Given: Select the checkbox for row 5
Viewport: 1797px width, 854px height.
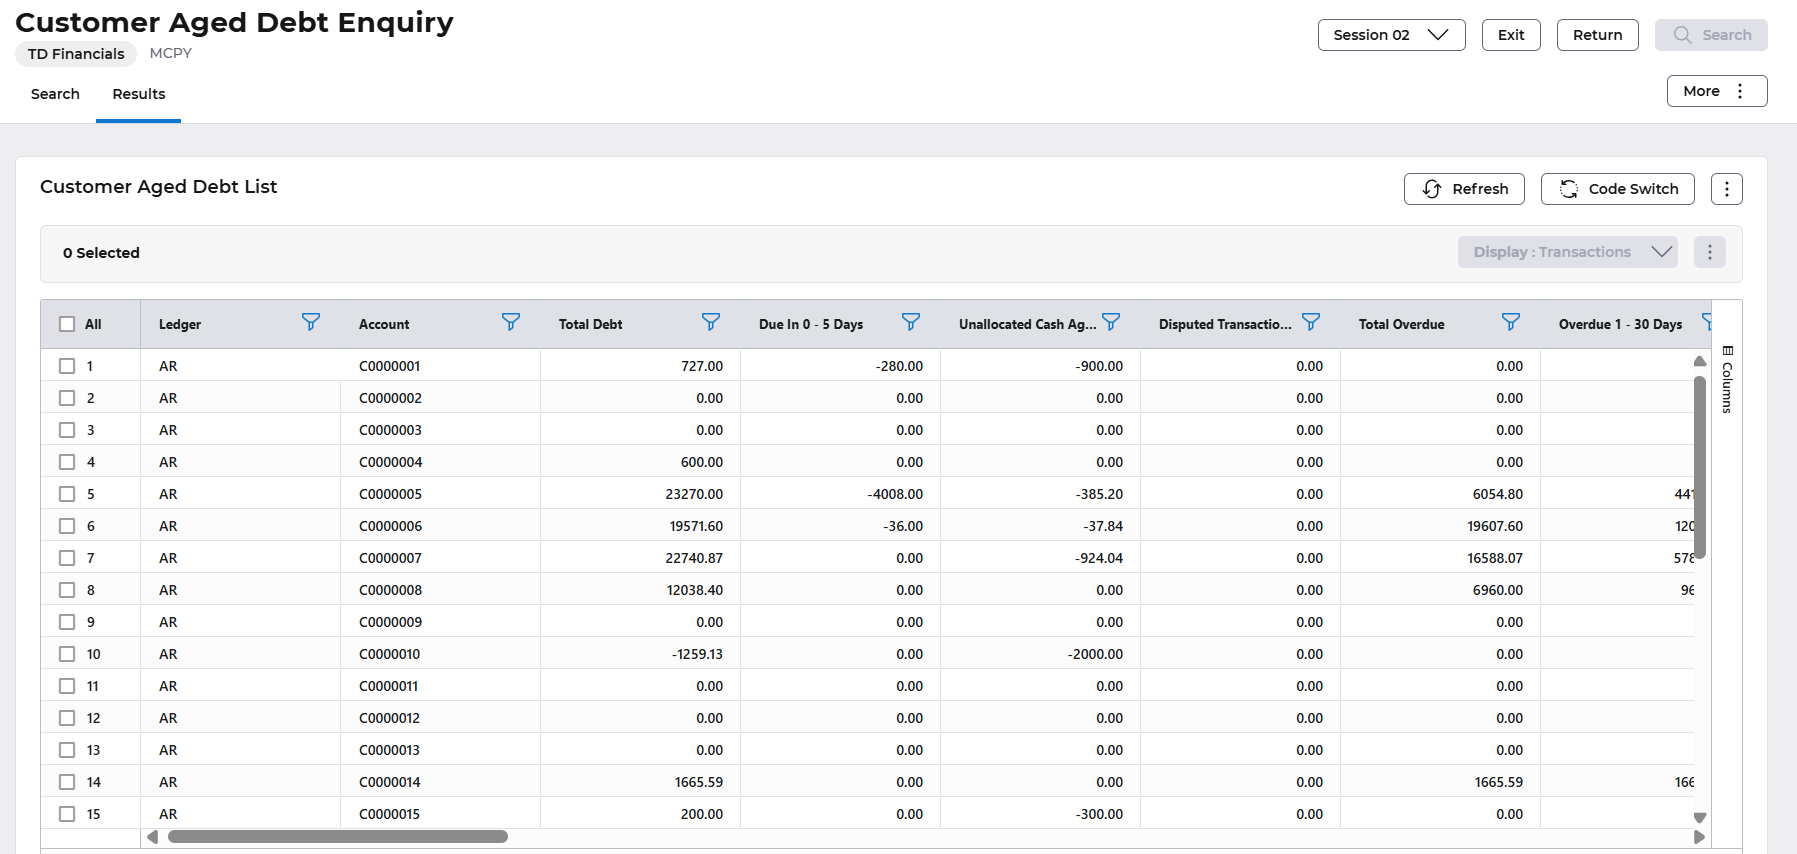Looking at the screenshot, I should pyautogui.click(x=67, y=494).
